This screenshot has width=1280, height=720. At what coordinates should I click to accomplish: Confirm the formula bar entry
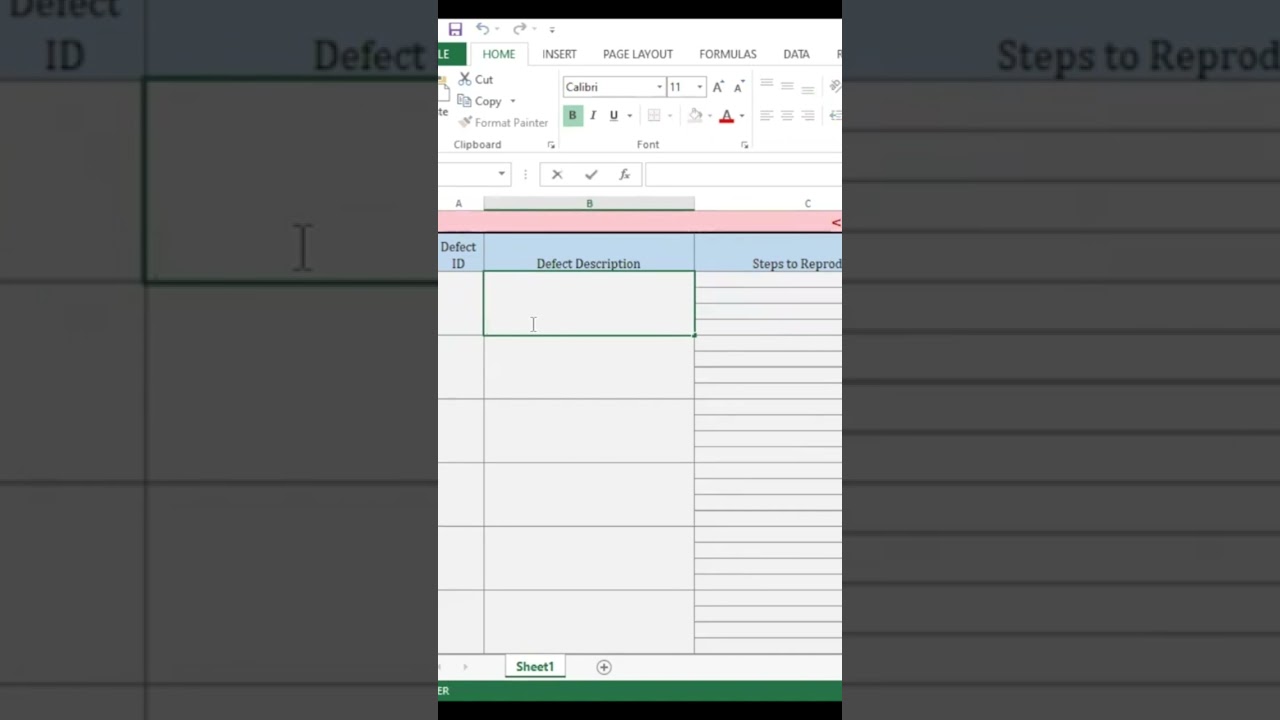tap(591, 174)
